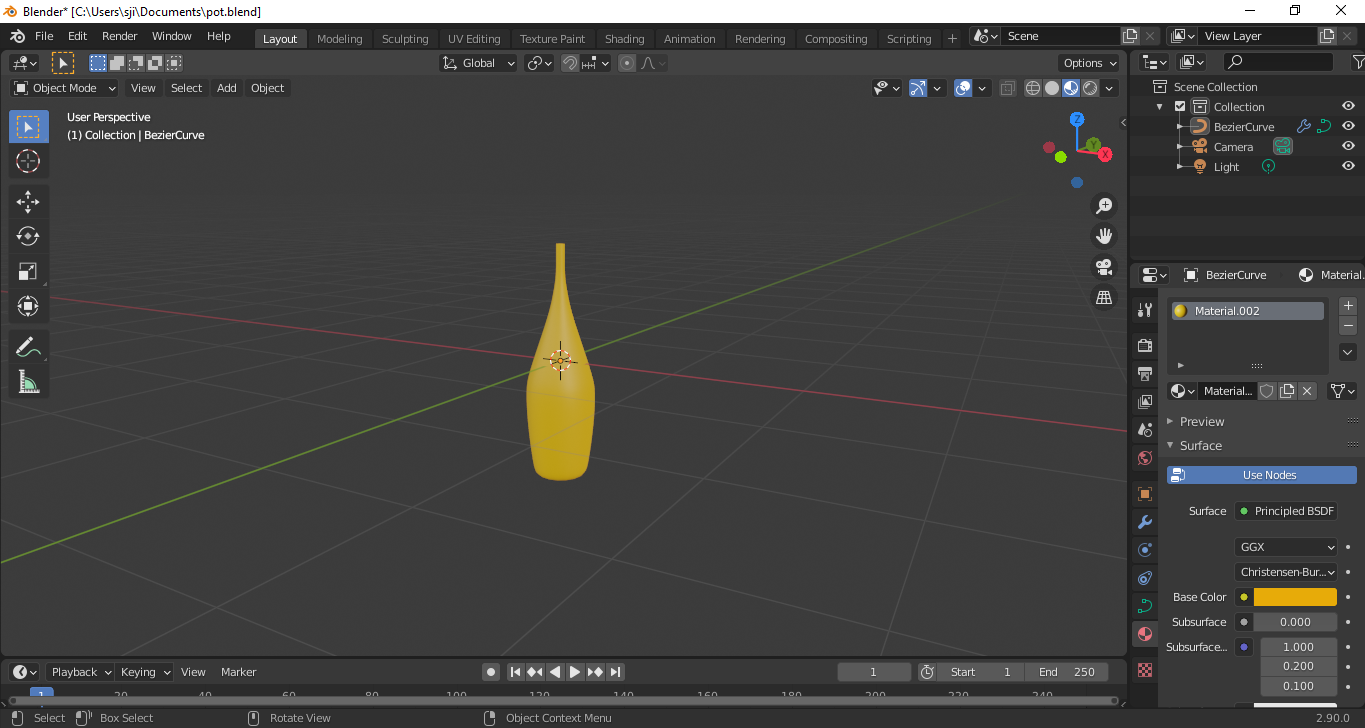1365x728 pixels.
Task: Enable proportional editing toggle
Action: point(626,62)
